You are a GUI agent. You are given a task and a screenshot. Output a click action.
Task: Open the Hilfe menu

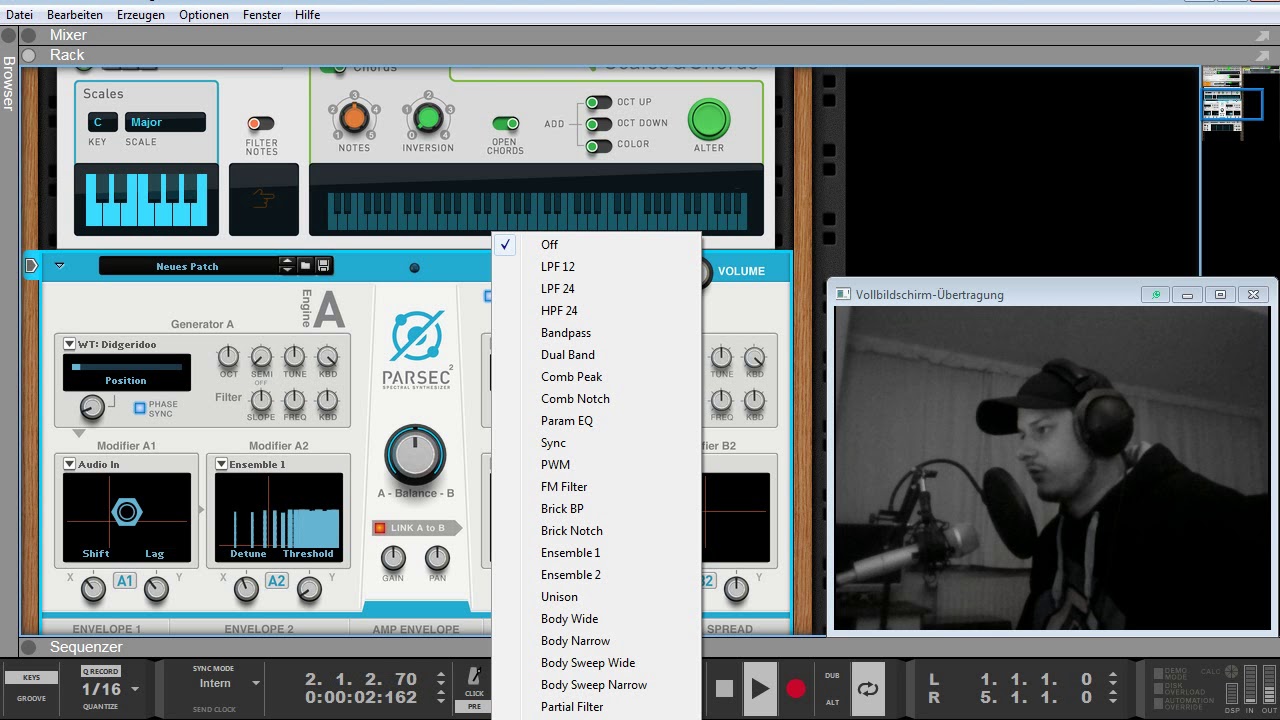[x=308, y=15]
